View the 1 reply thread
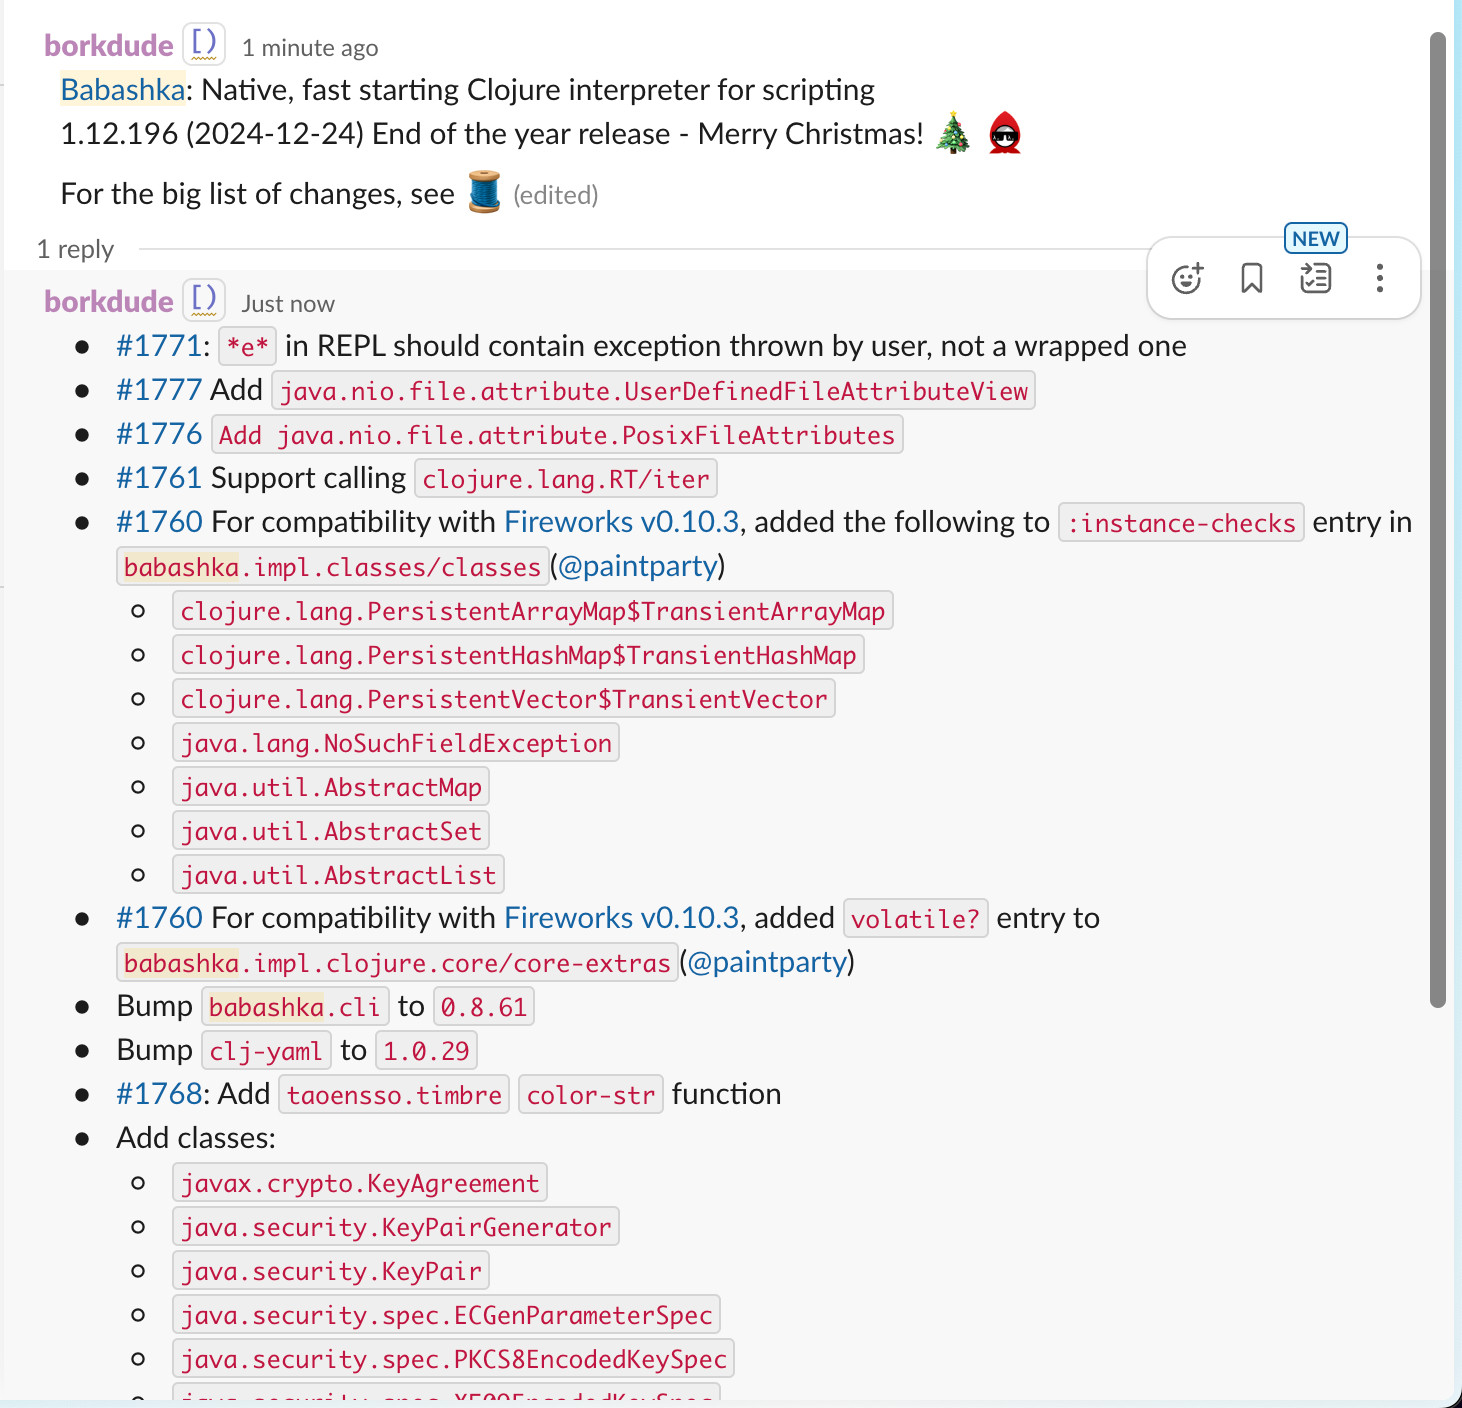Screen dimensions: 1462x1408 75,249
